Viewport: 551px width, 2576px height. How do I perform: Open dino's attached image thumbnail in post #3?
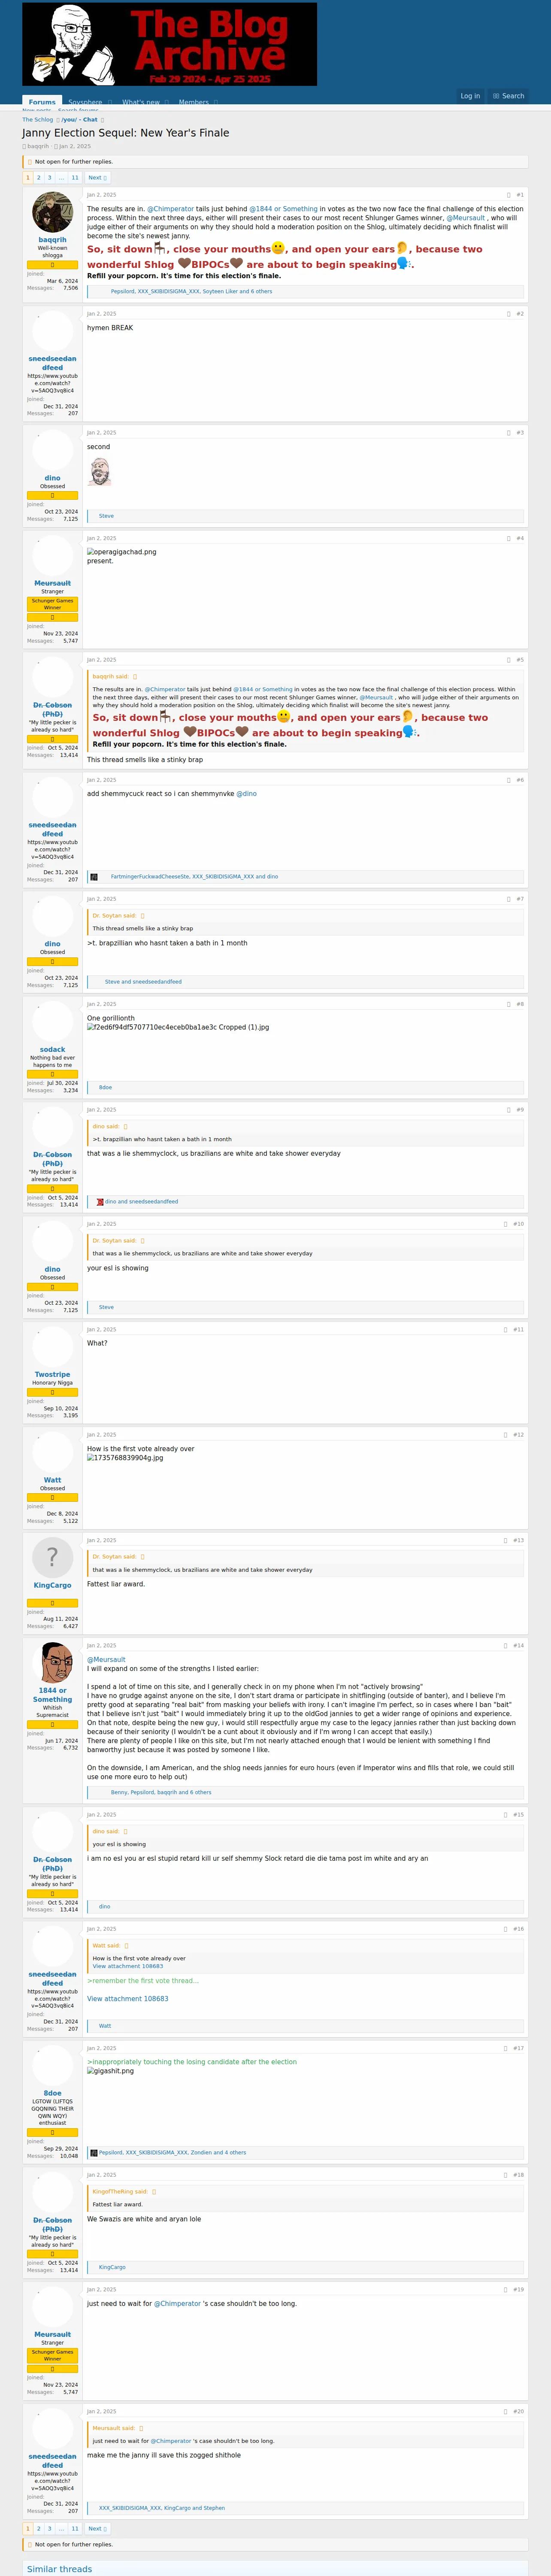[x=99, y=471]
